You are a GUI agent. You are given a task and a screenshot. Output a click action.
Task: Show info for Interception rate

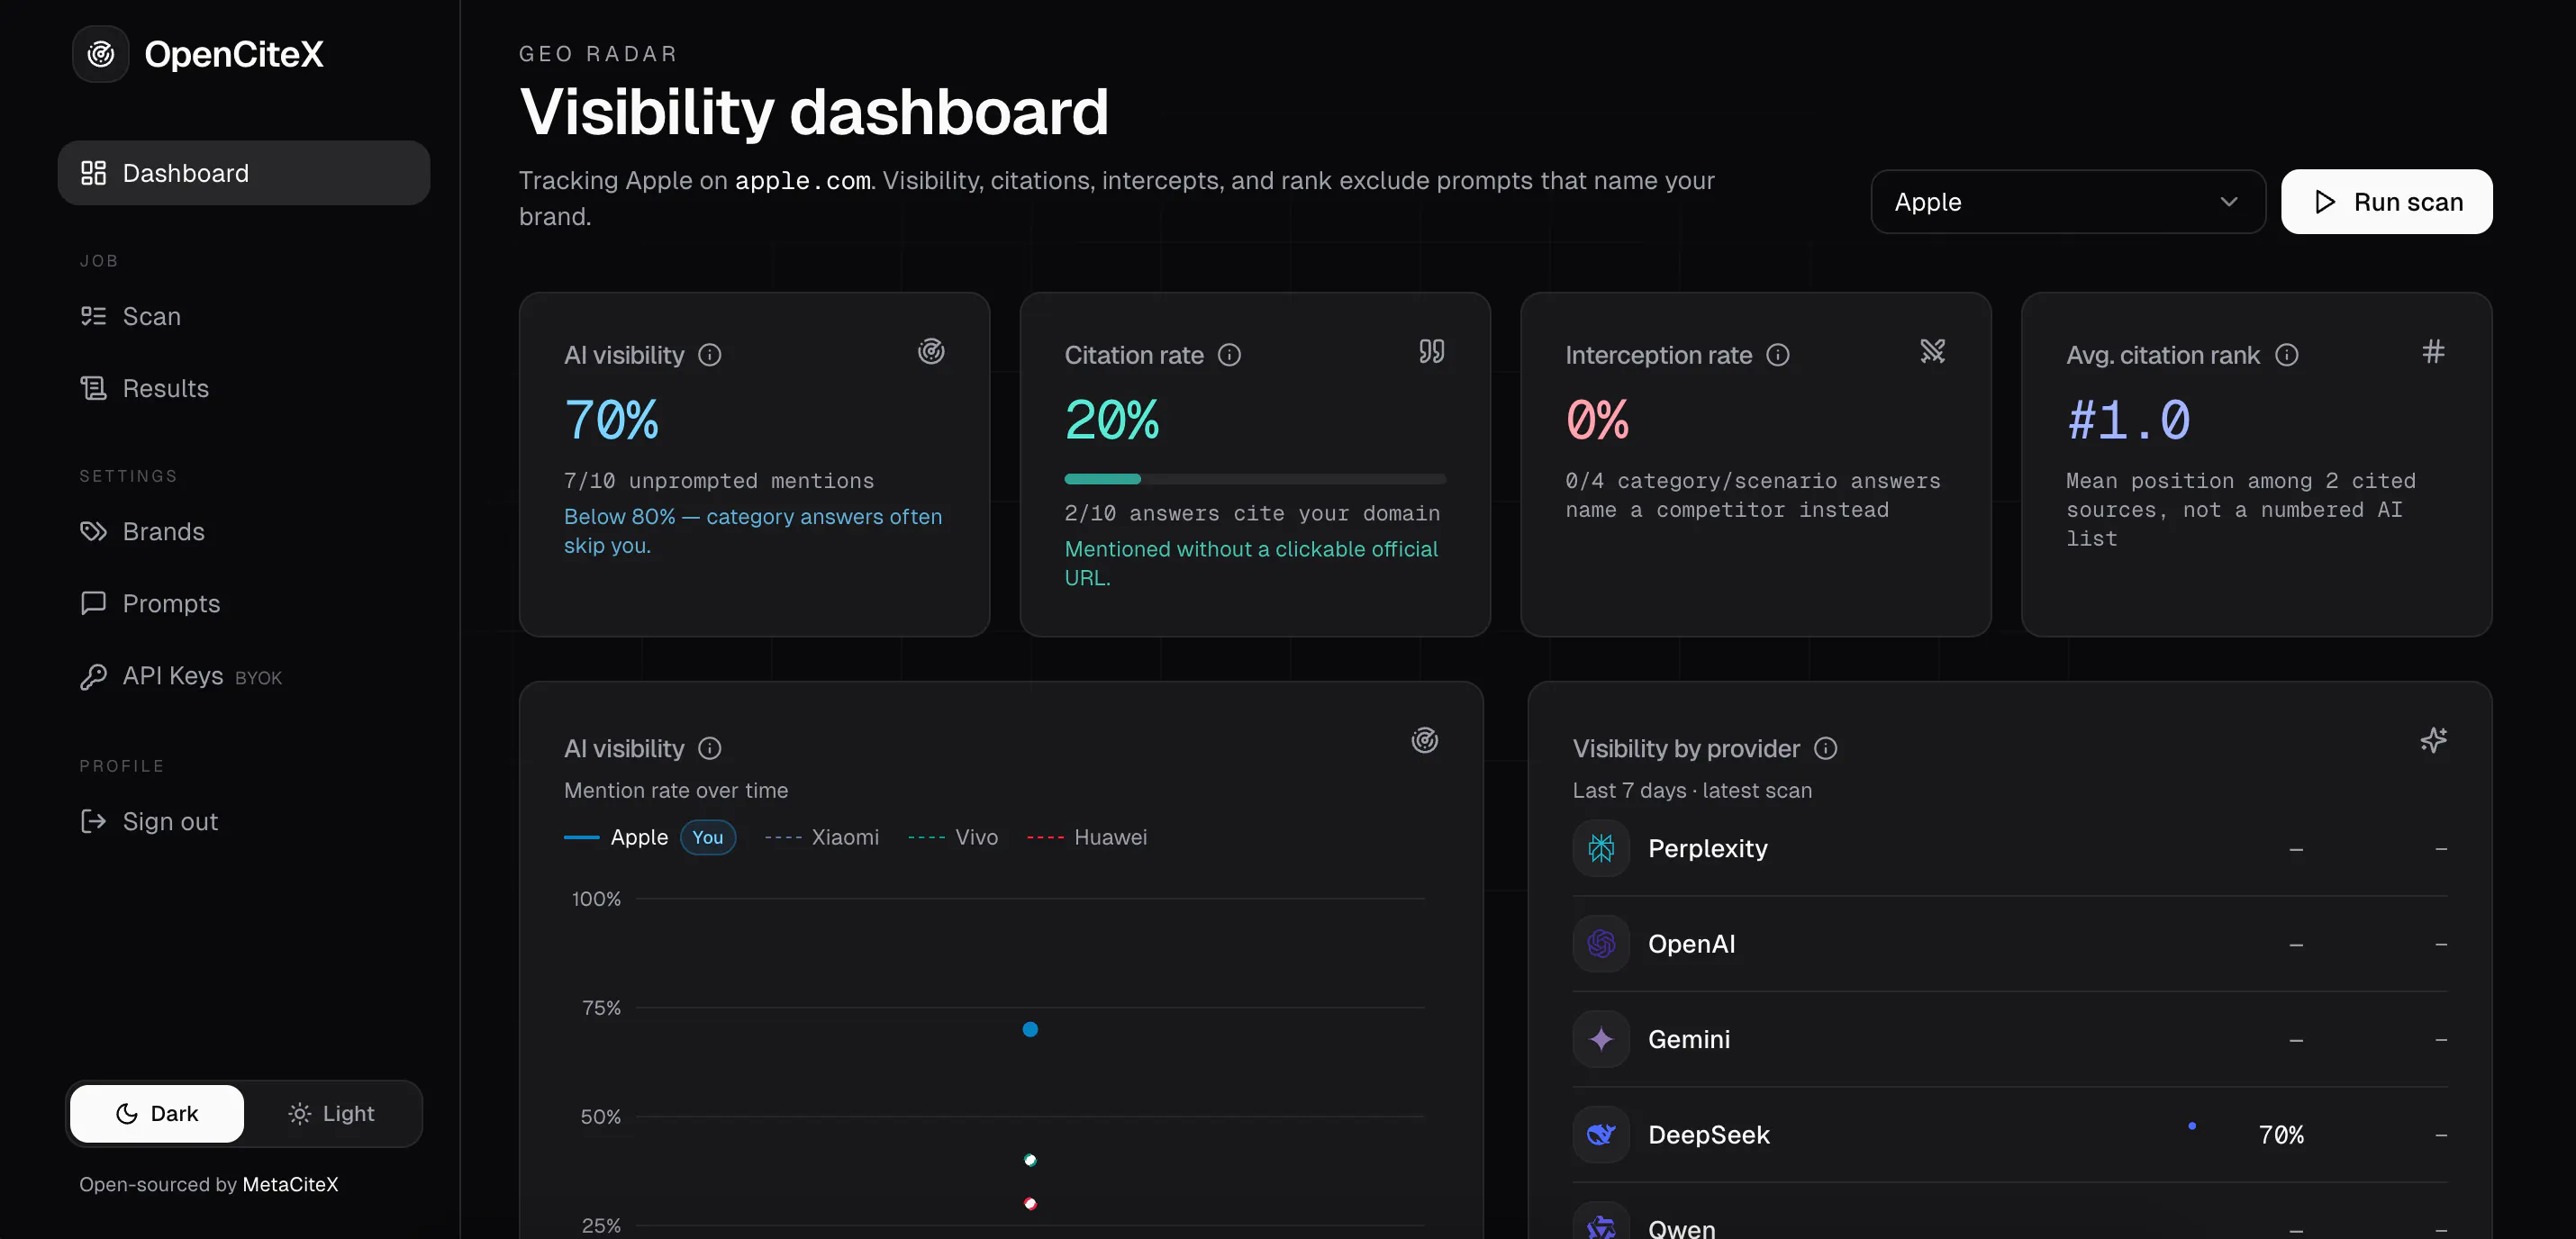point(1778,355)
